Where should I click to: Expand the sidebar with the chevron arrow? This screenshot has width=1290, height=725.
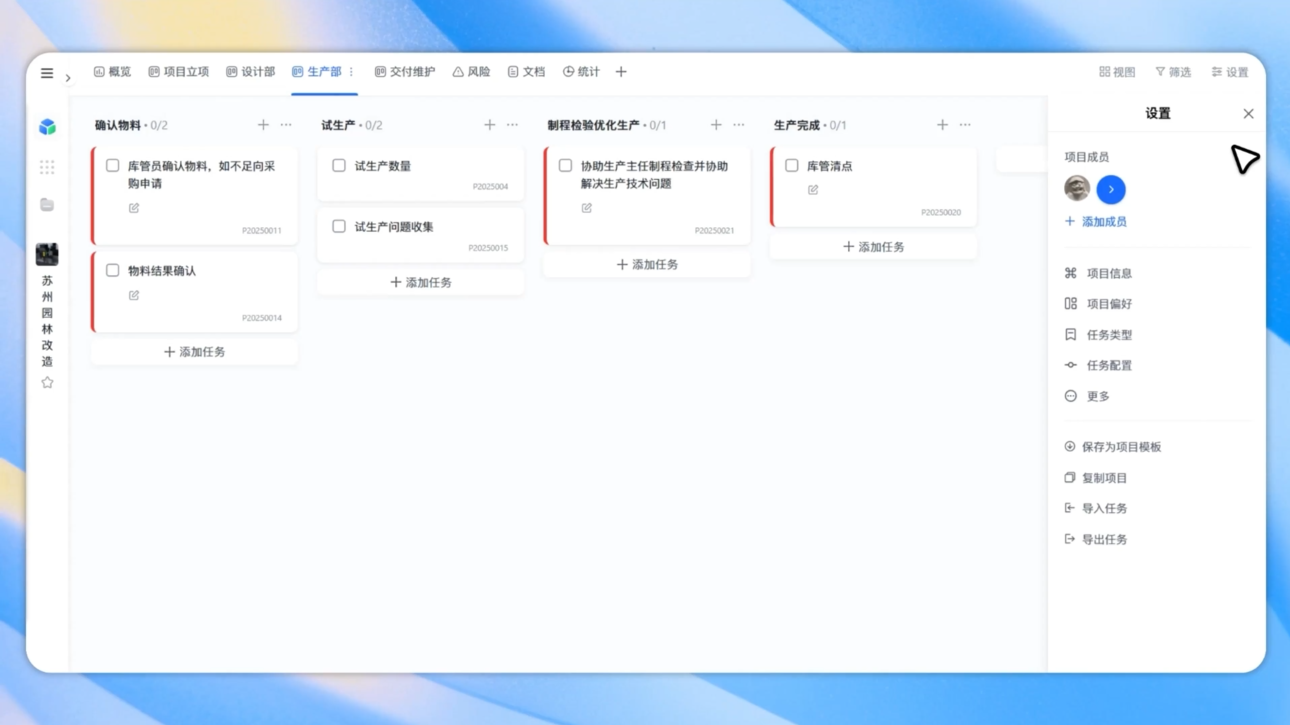point(68,78)
